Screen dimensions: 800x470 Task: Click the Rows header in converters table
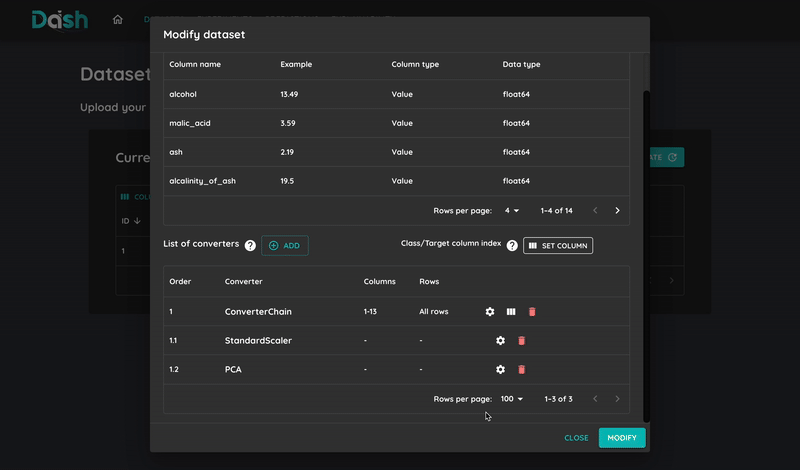(429, 282)
